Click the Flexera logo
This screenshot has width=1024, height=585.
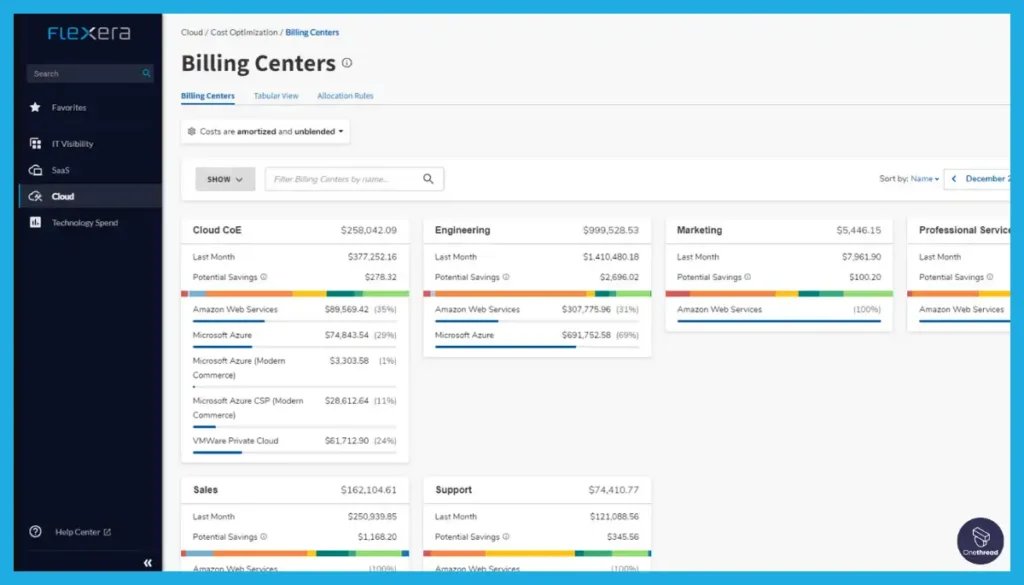[x=89, y=33]
